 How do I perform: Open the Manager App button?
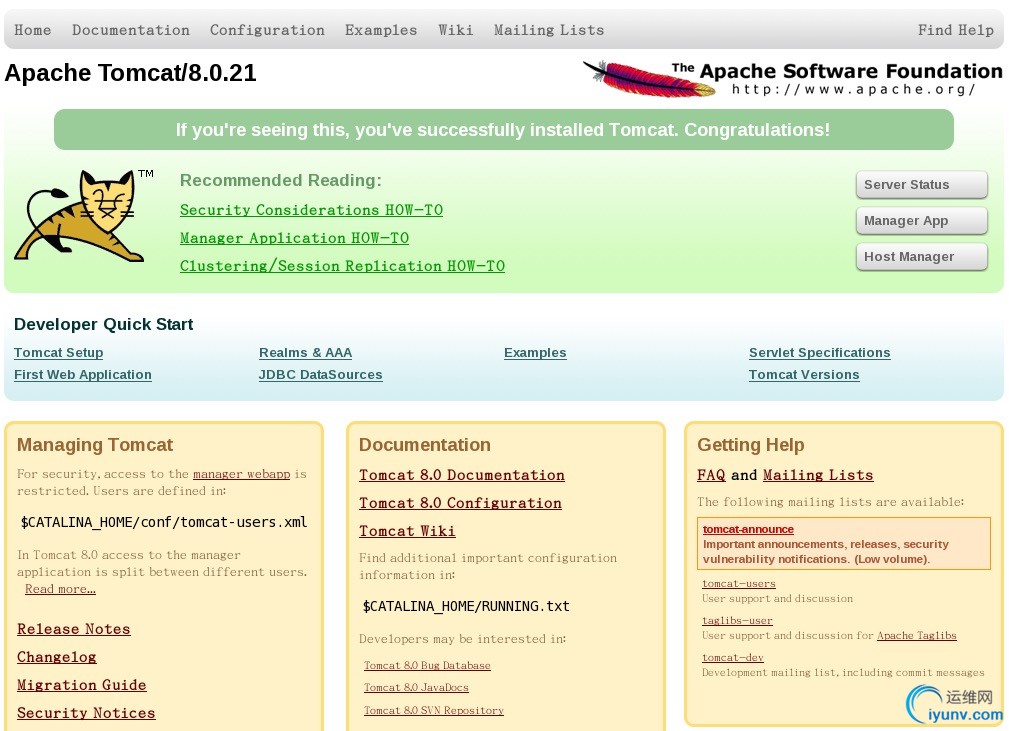pos(921,221)
